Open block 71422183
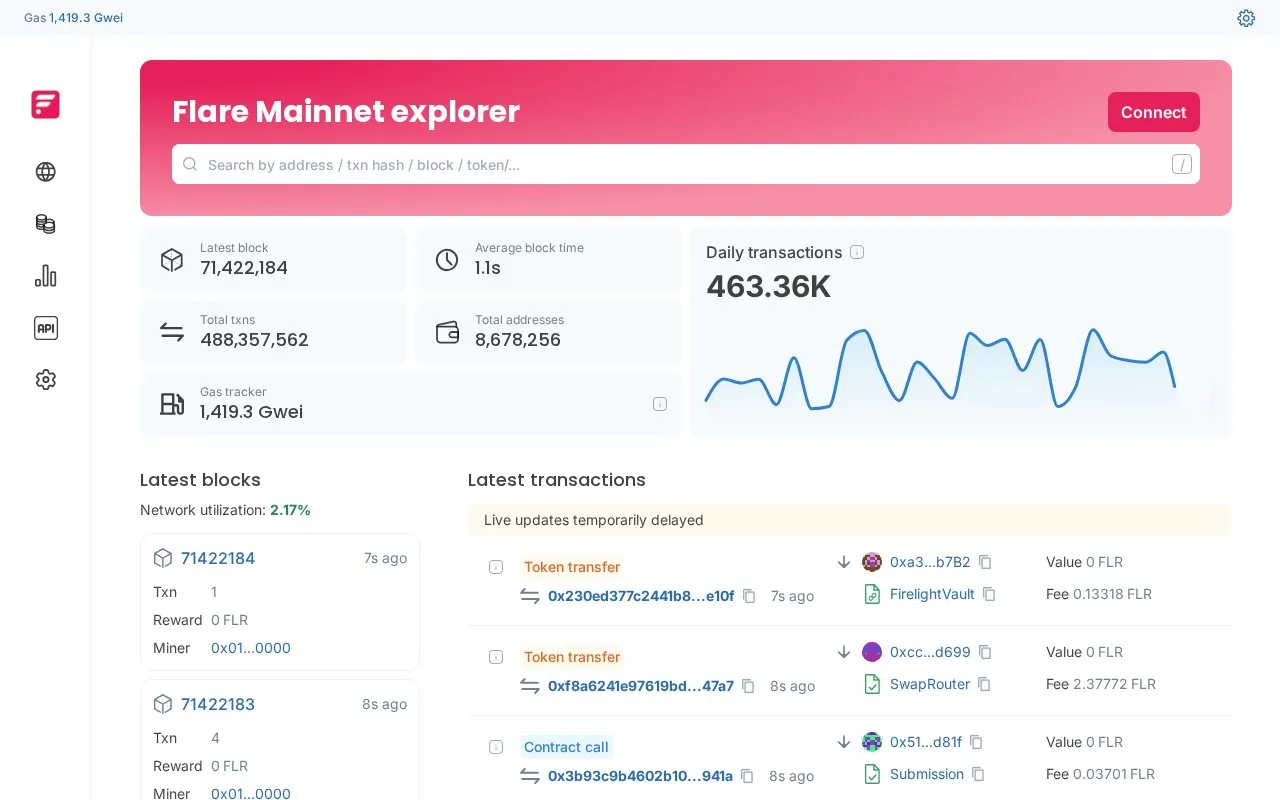This screenshot has height=800, width=1280. (x=218, y=704)
